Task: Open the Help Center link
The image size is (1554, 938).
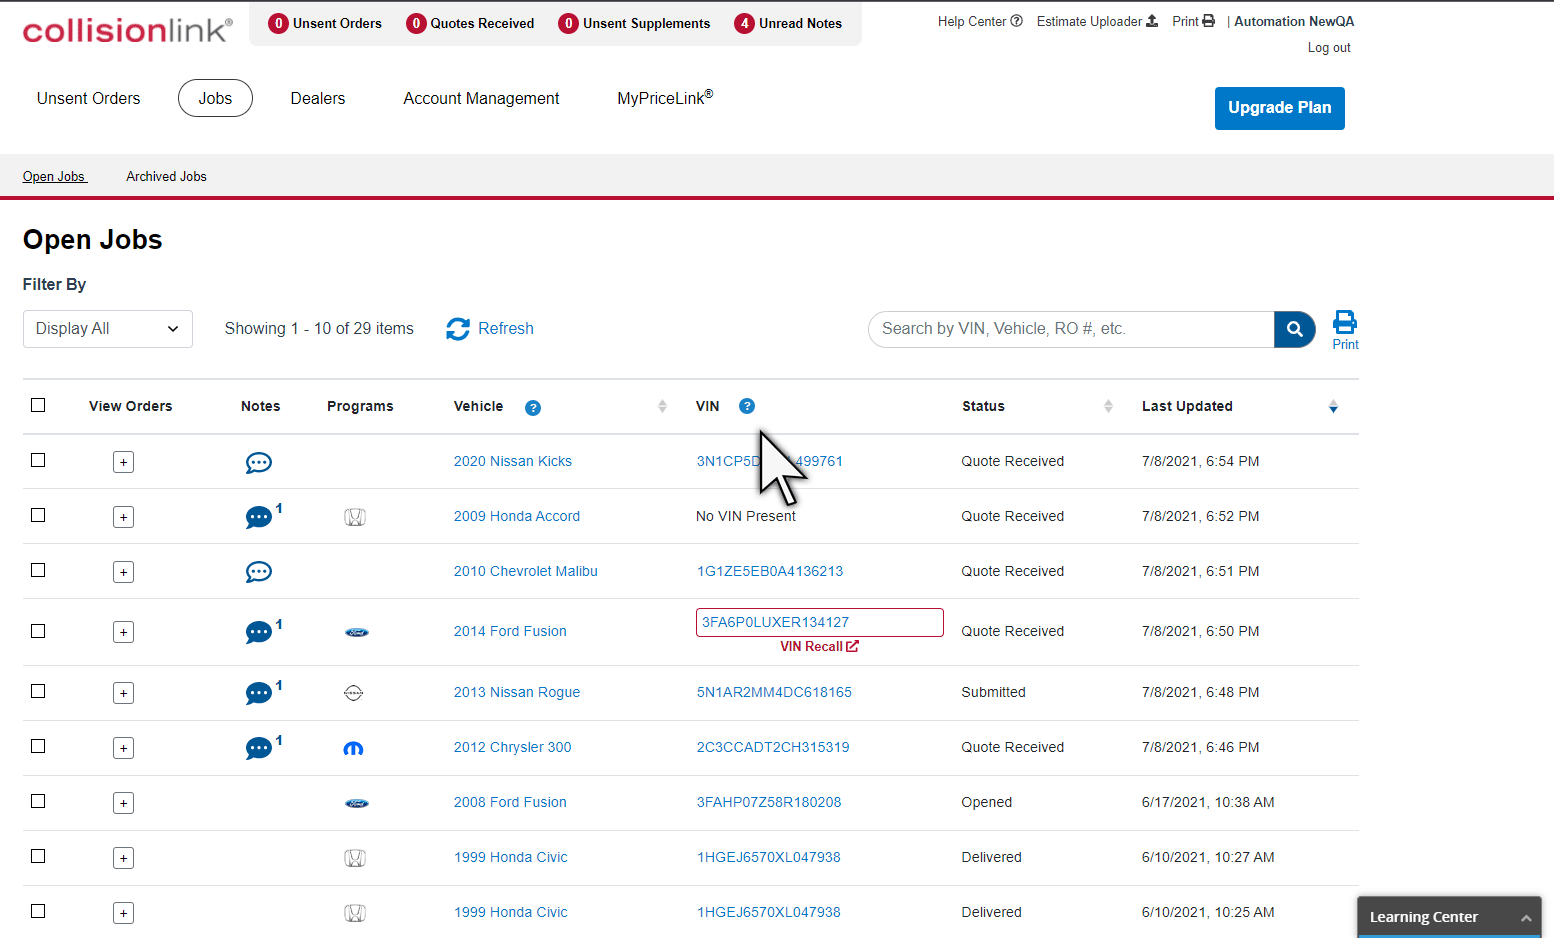Action: pyautogui.click(x=980, y=21)
